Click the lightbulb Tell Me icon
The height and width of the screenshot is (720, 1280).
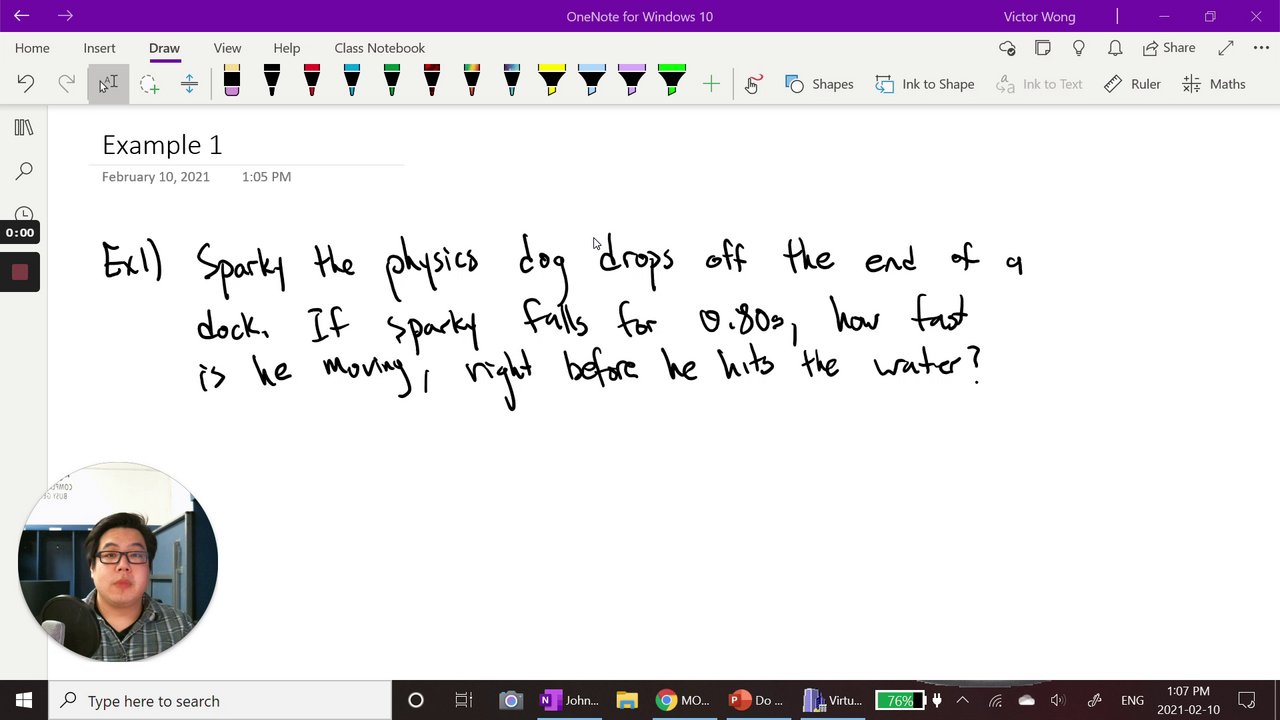(x=1079, y=48)
